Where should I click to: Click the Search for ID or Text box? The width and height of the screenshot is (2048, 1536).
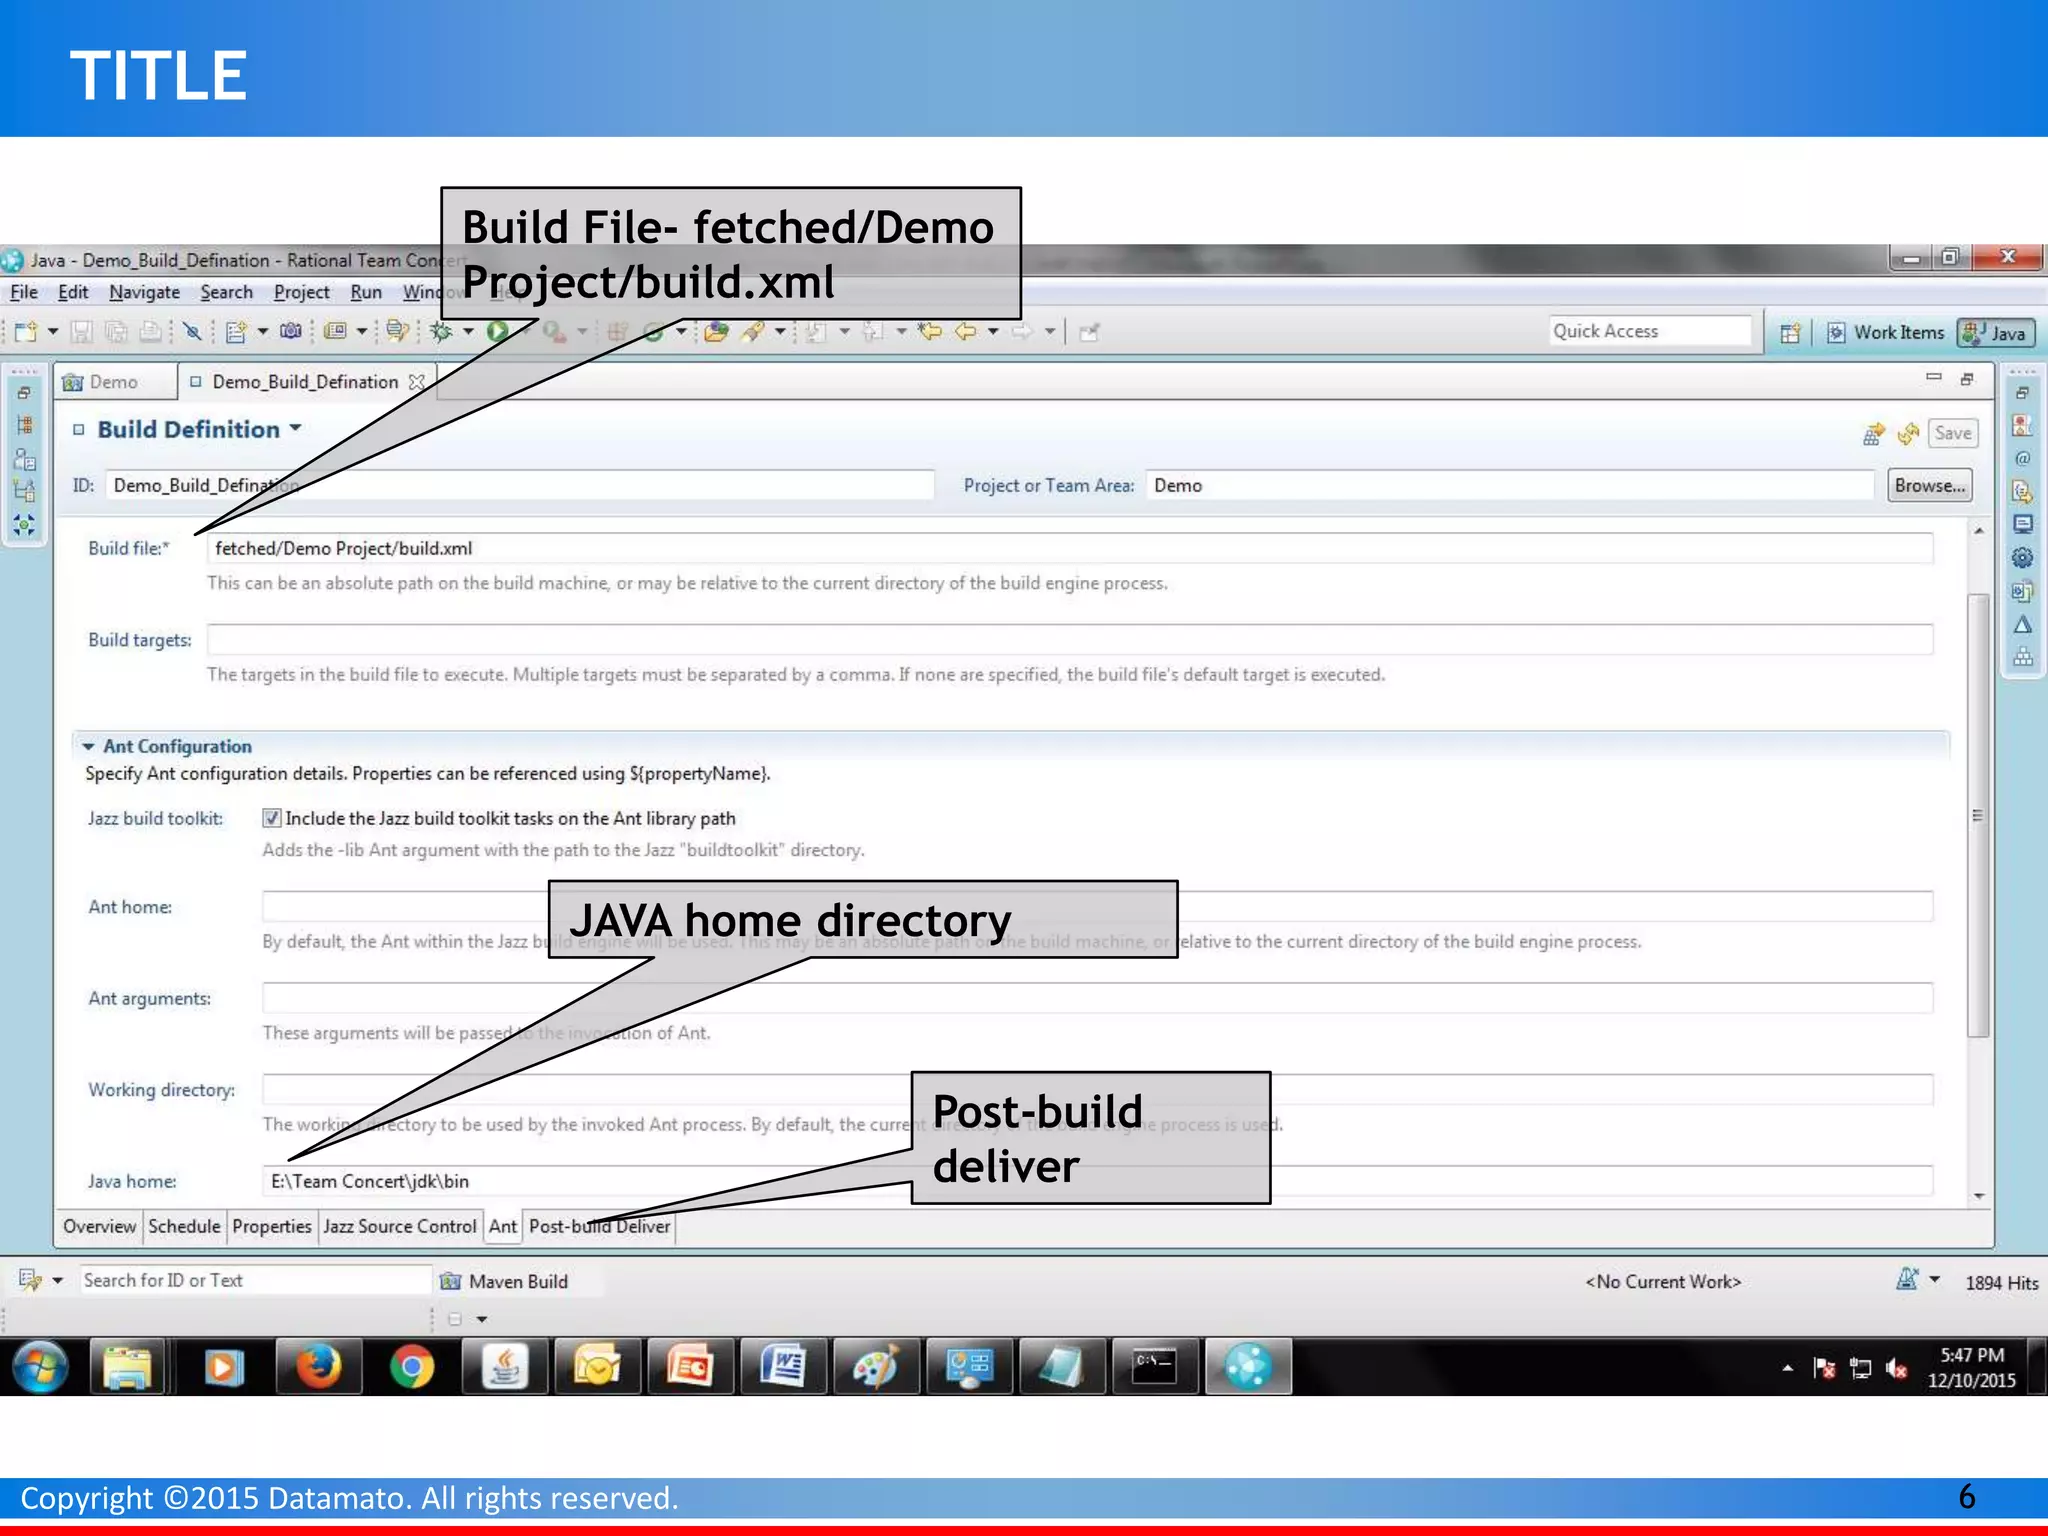click(255, 1280)
